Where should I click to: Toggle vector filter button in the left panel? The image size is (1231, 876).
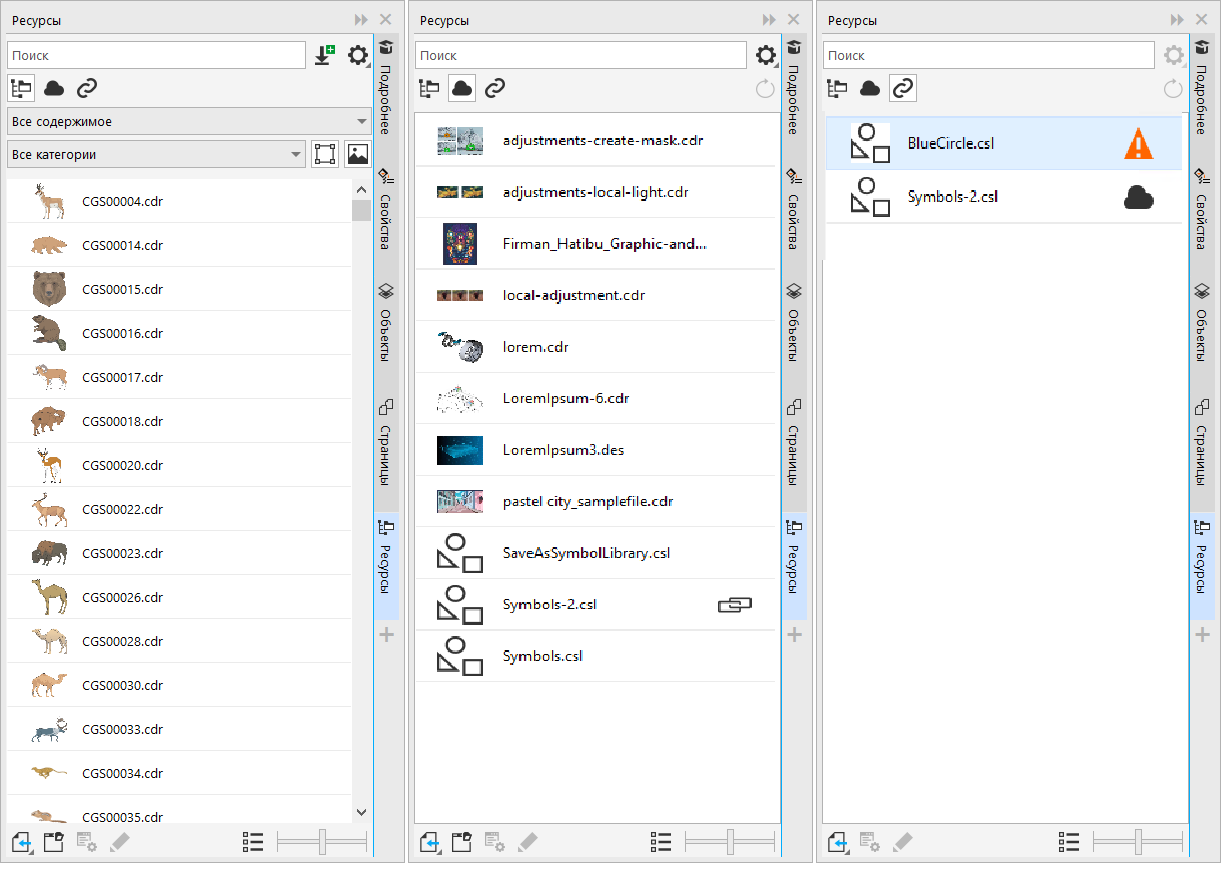325,154
